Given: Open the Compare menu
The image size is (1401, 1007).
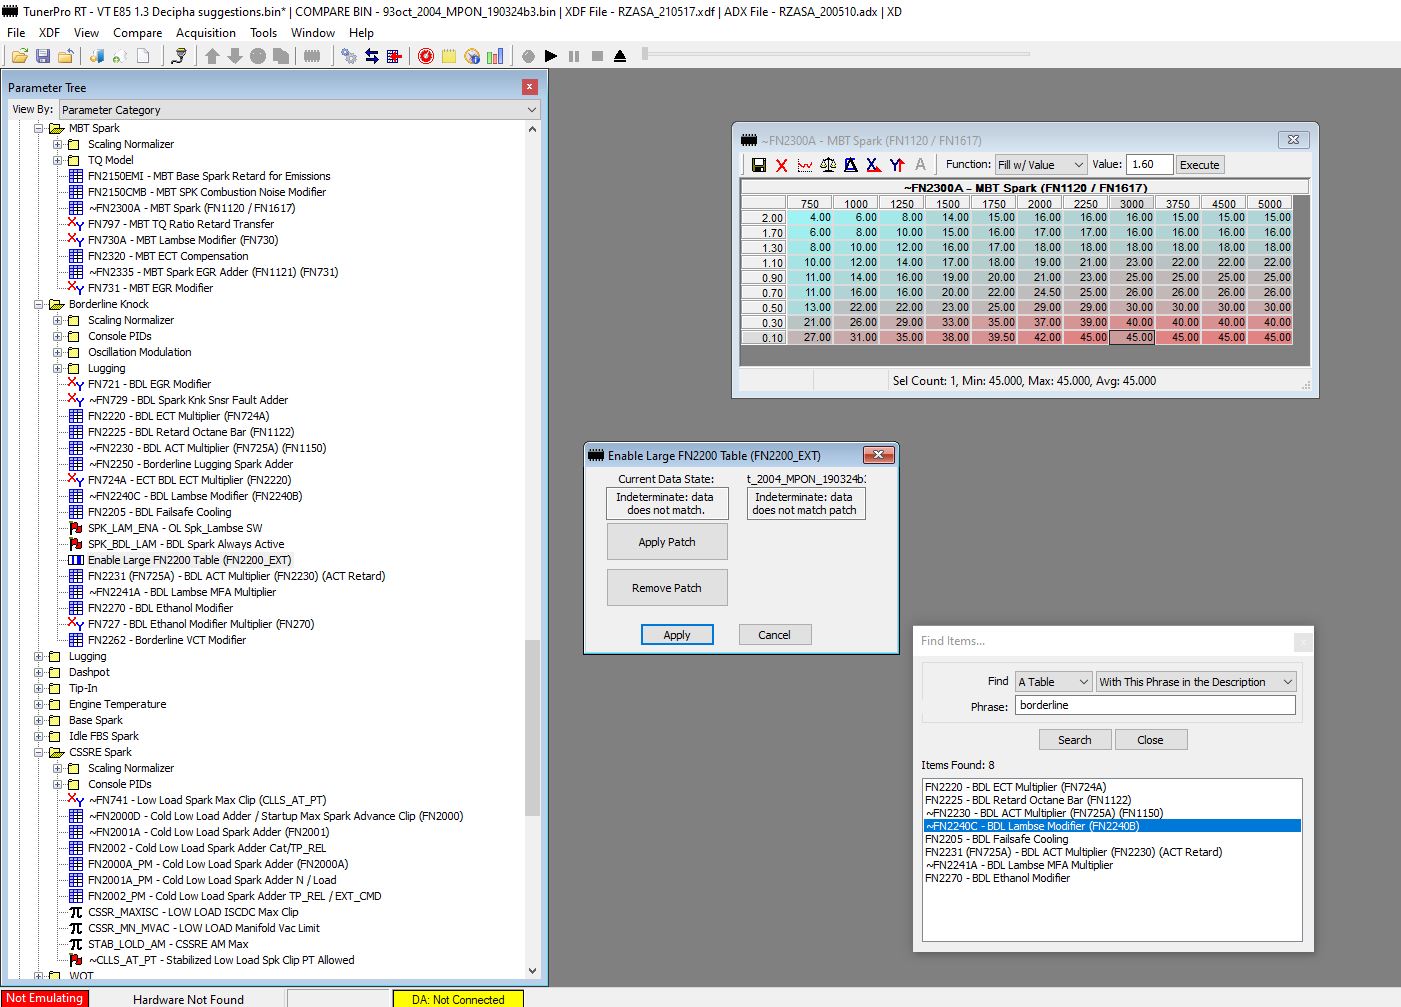Looking at the screenshot, I should tap(137, 33).
